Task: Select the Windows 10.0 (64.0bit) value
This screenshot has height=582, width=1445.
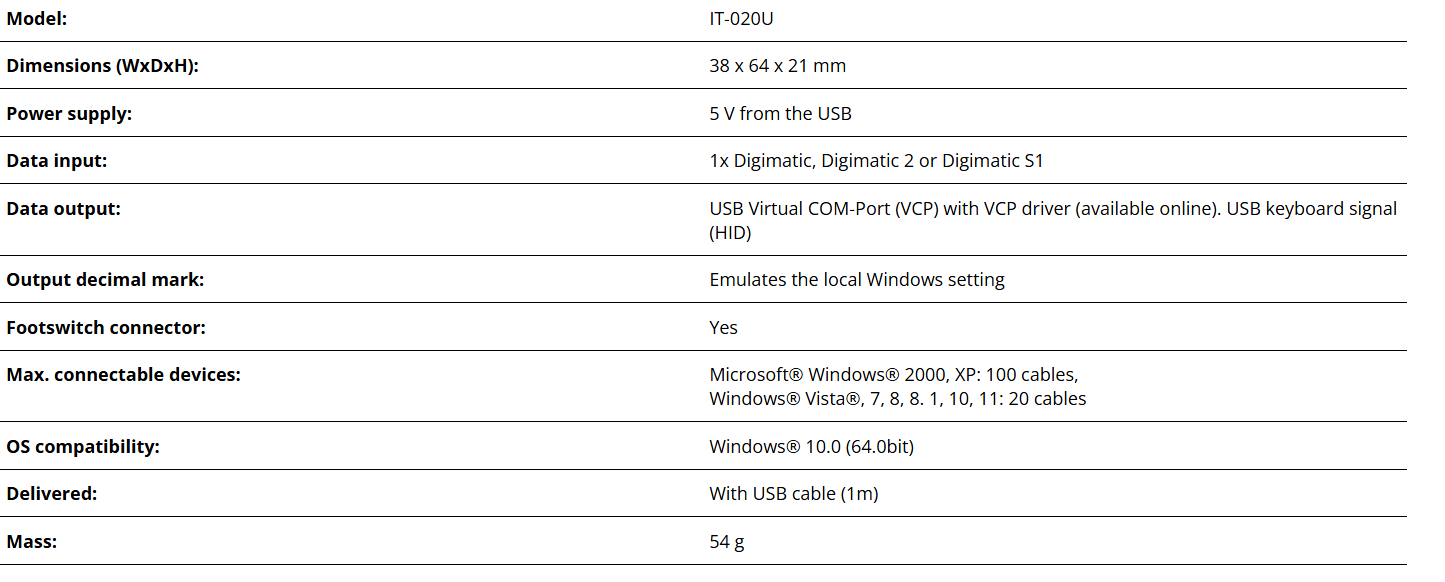Action: (x=811, y=447)
